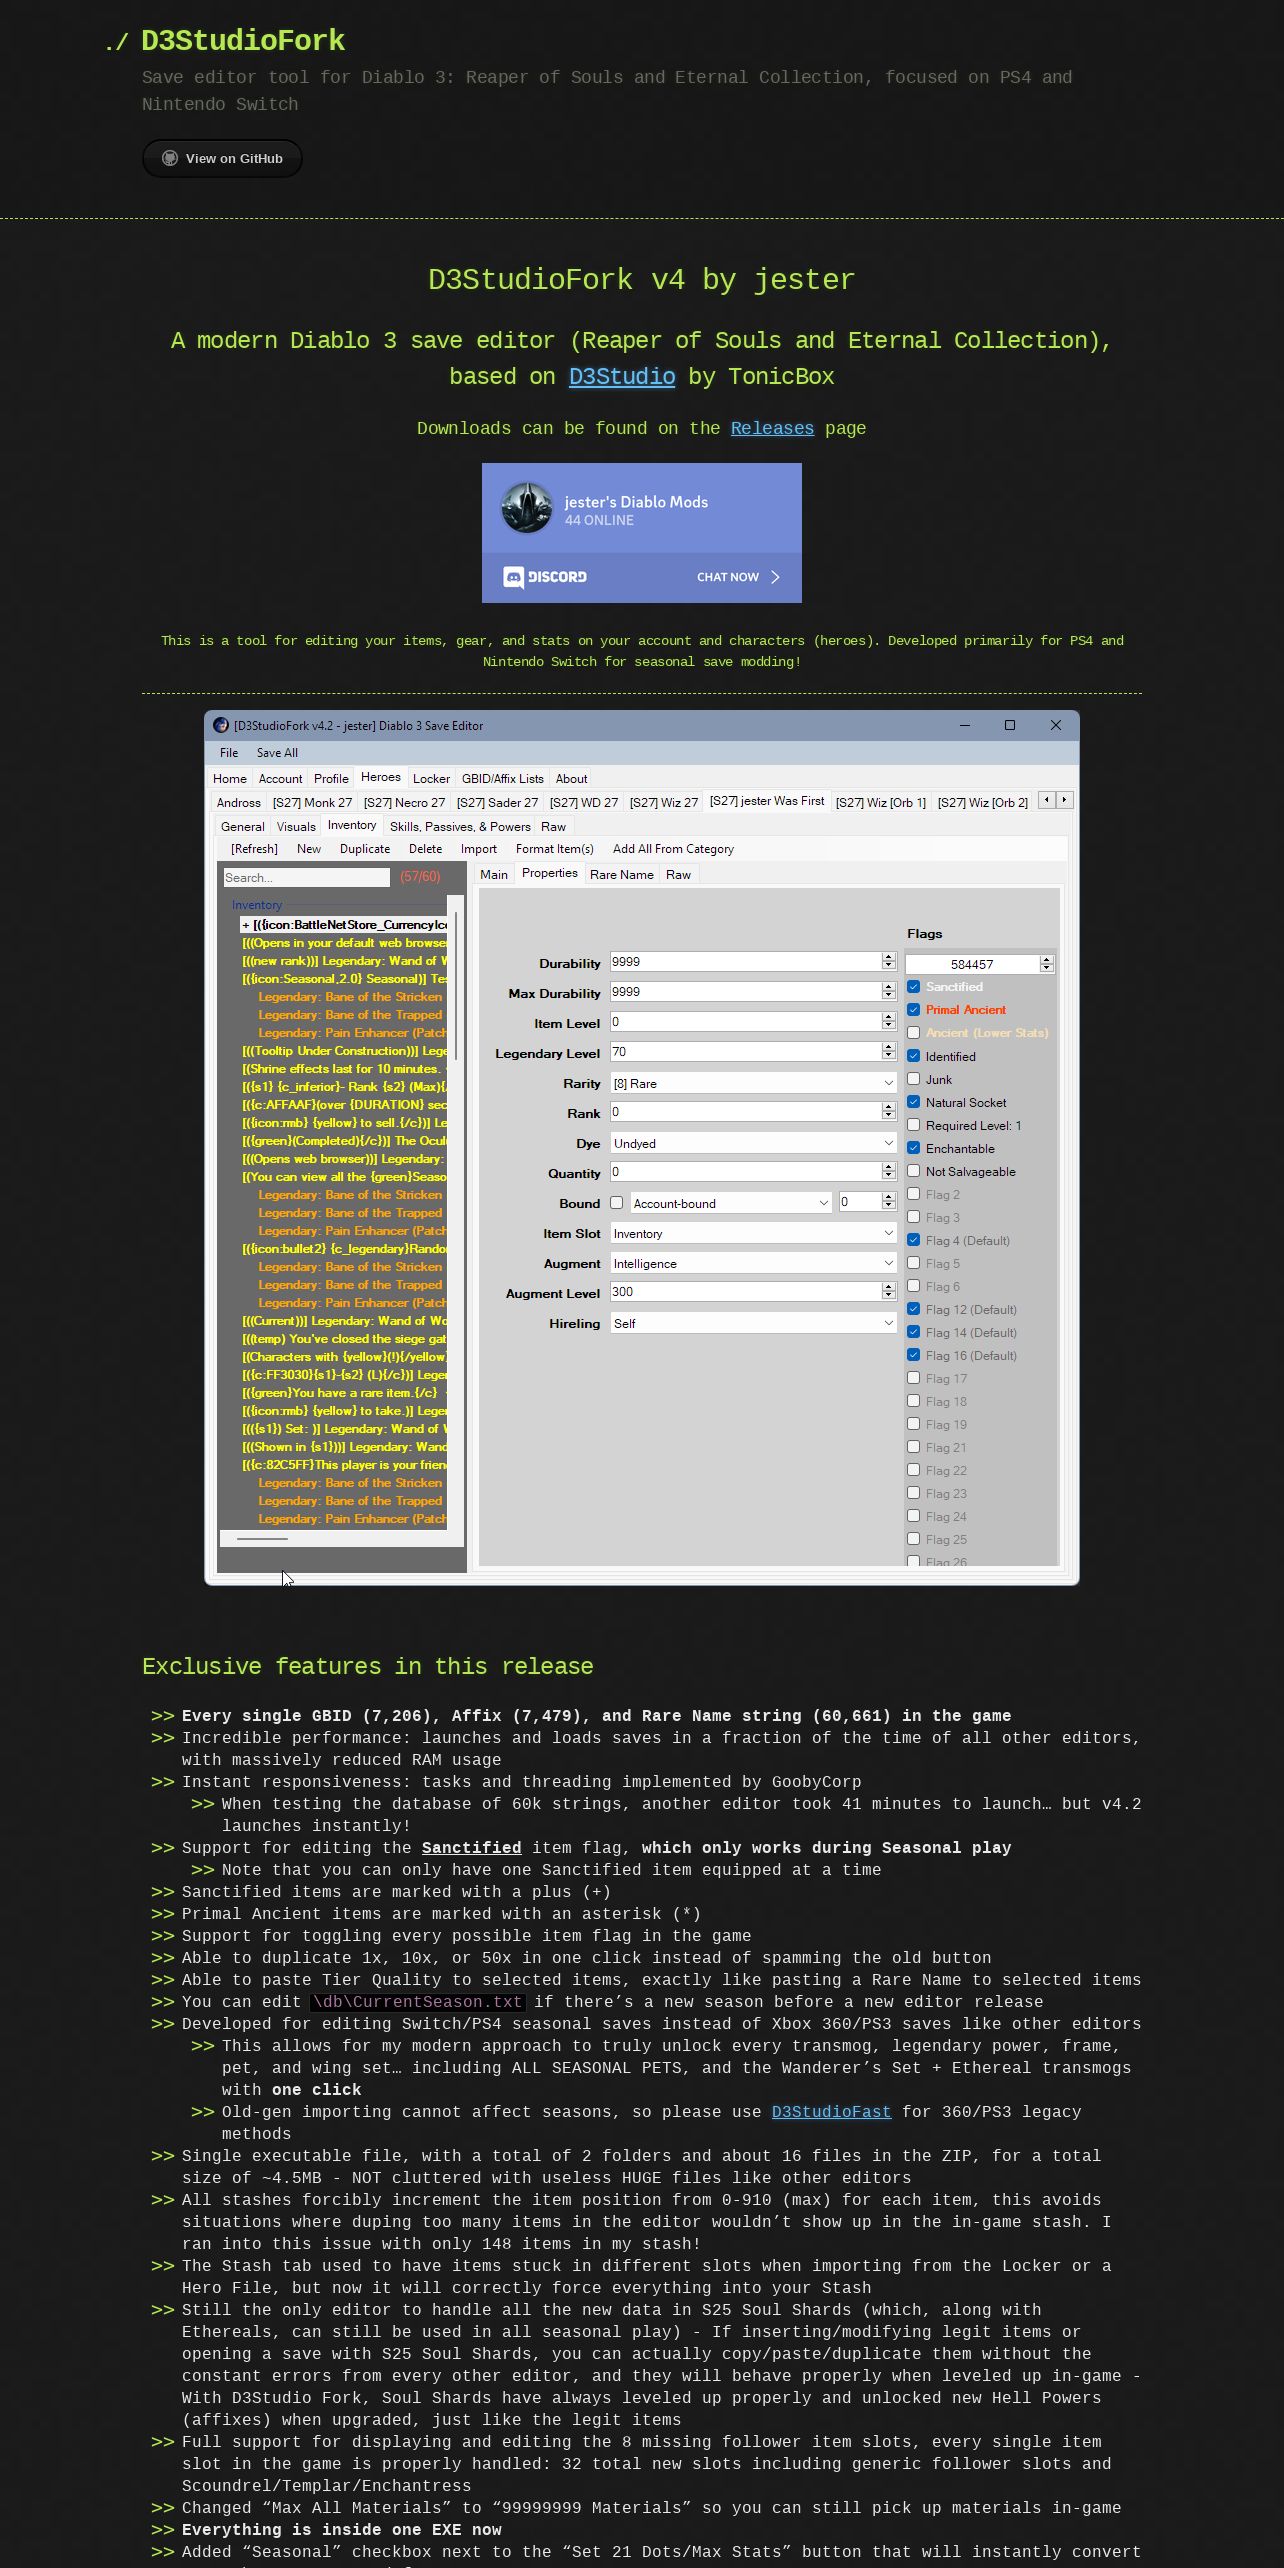
Task: Click the Chat Now Discord button
Action: pyautogui.click(x=738, y=577)
